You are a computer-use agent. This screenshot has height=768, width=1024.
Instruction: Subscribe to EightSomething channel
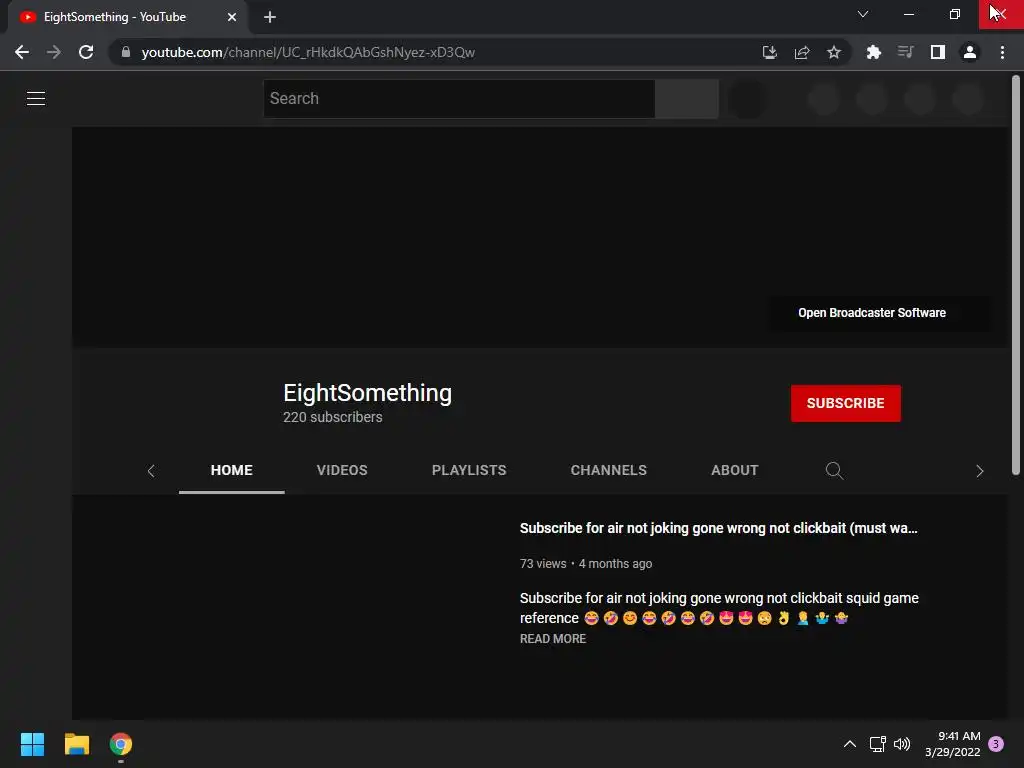click(x=846, y=403)
